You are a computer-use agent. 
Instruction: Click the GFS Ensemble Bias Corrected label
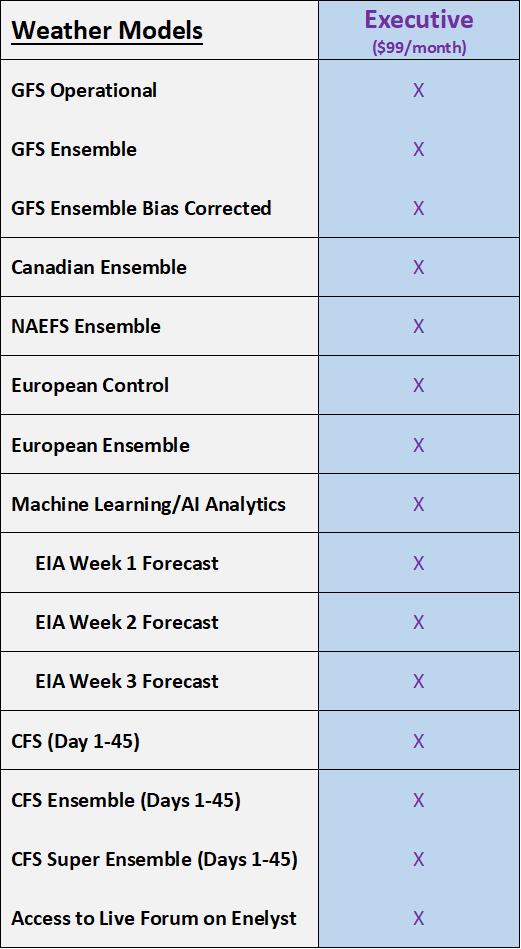tap(142, 208)
